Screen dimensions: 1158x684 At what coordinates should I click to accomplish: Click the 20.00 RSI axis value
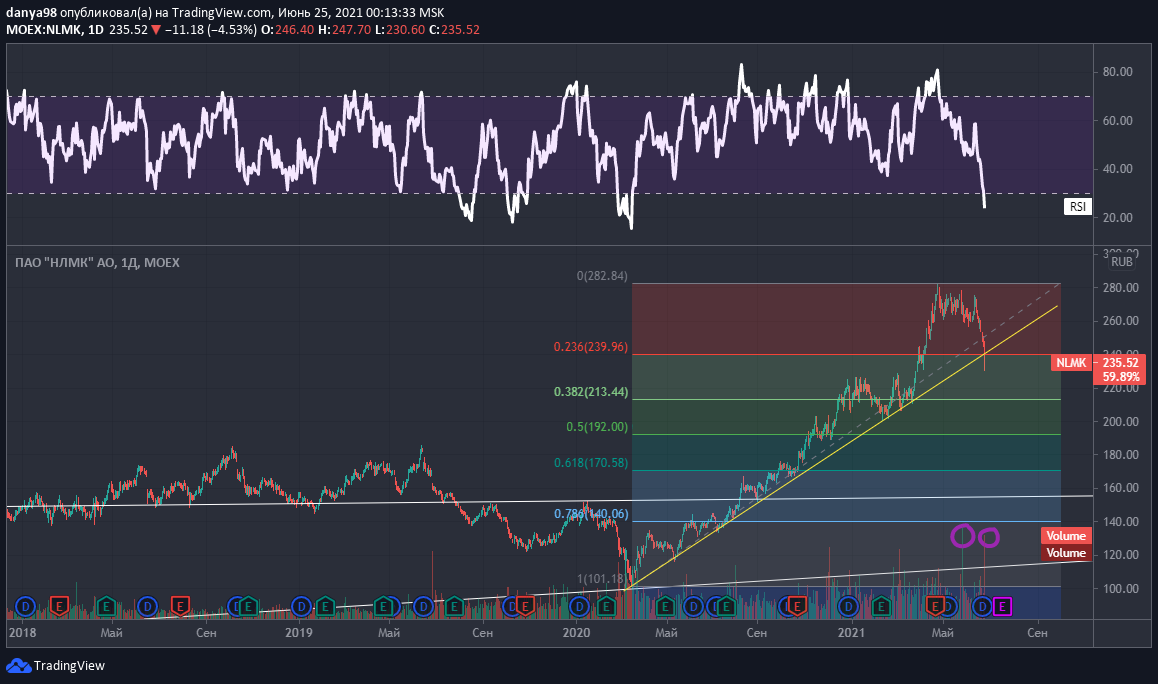(x=1117, y=217)
